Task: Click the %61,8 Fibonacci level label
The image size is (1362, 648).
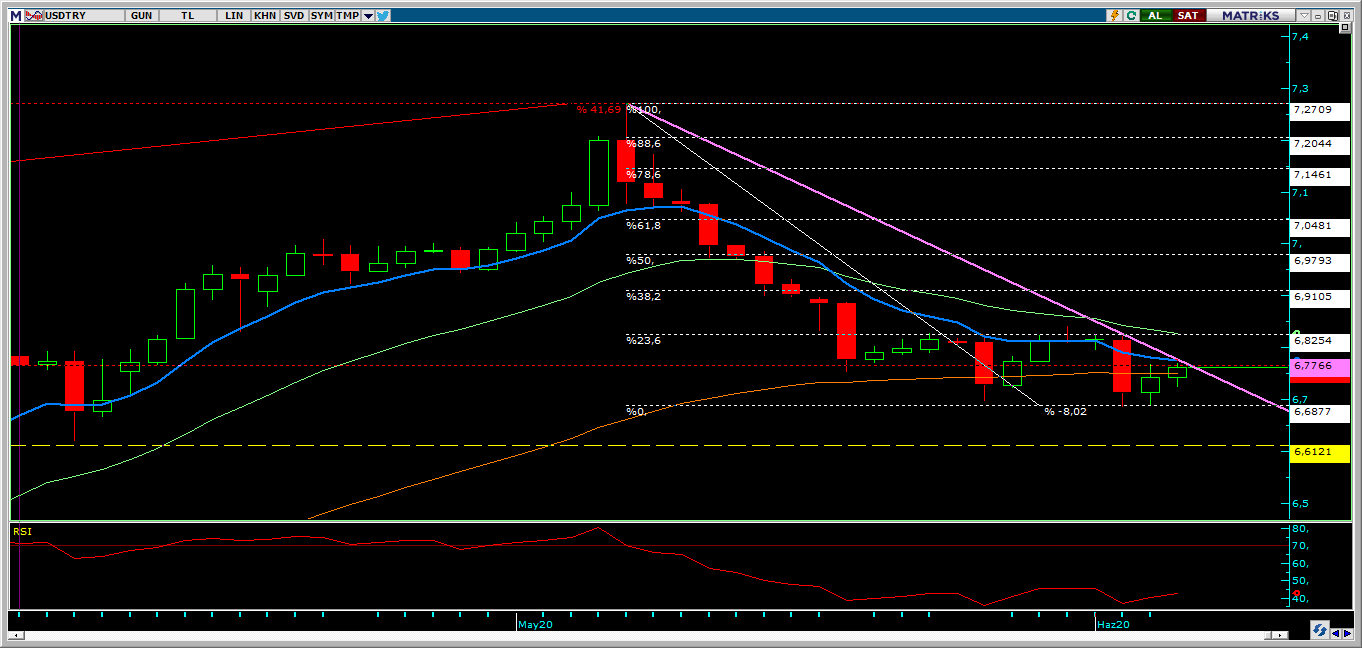Action: [x=643, y=226]
